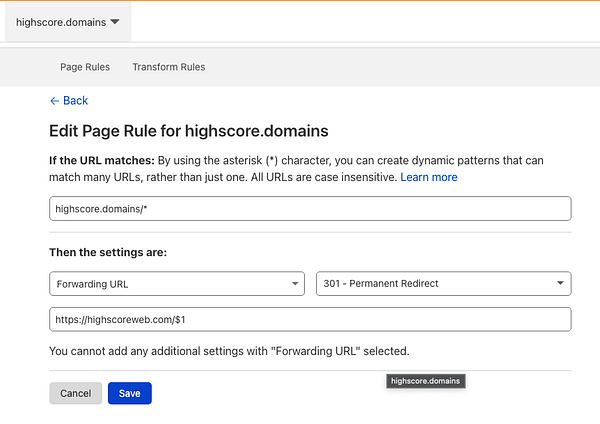Click the Edit Page Rule heading
Screen dimensions: 600x424
[x=189, y=131]
